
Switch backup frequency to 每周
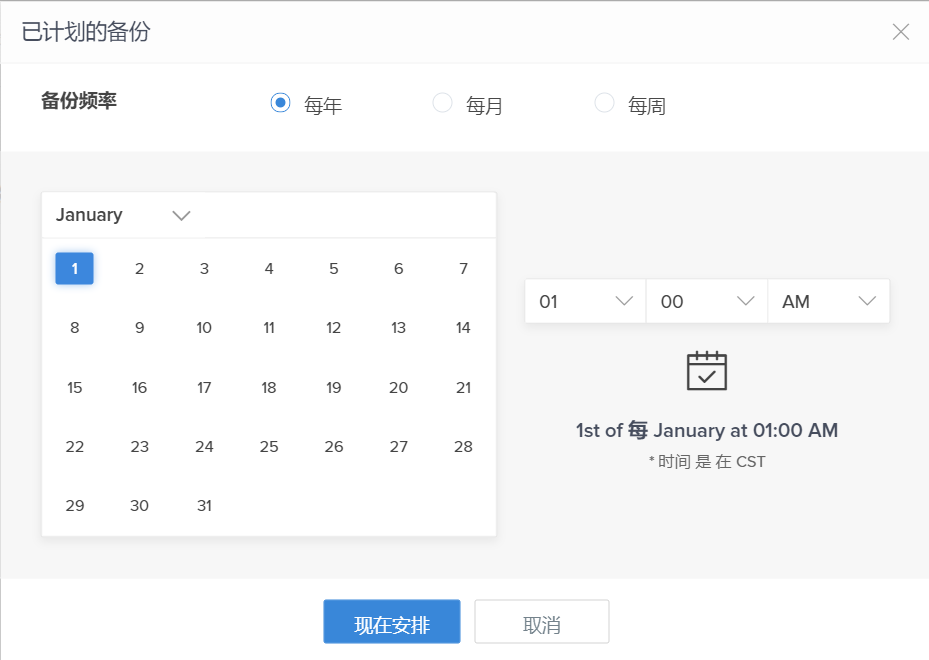tap(604, 103)
